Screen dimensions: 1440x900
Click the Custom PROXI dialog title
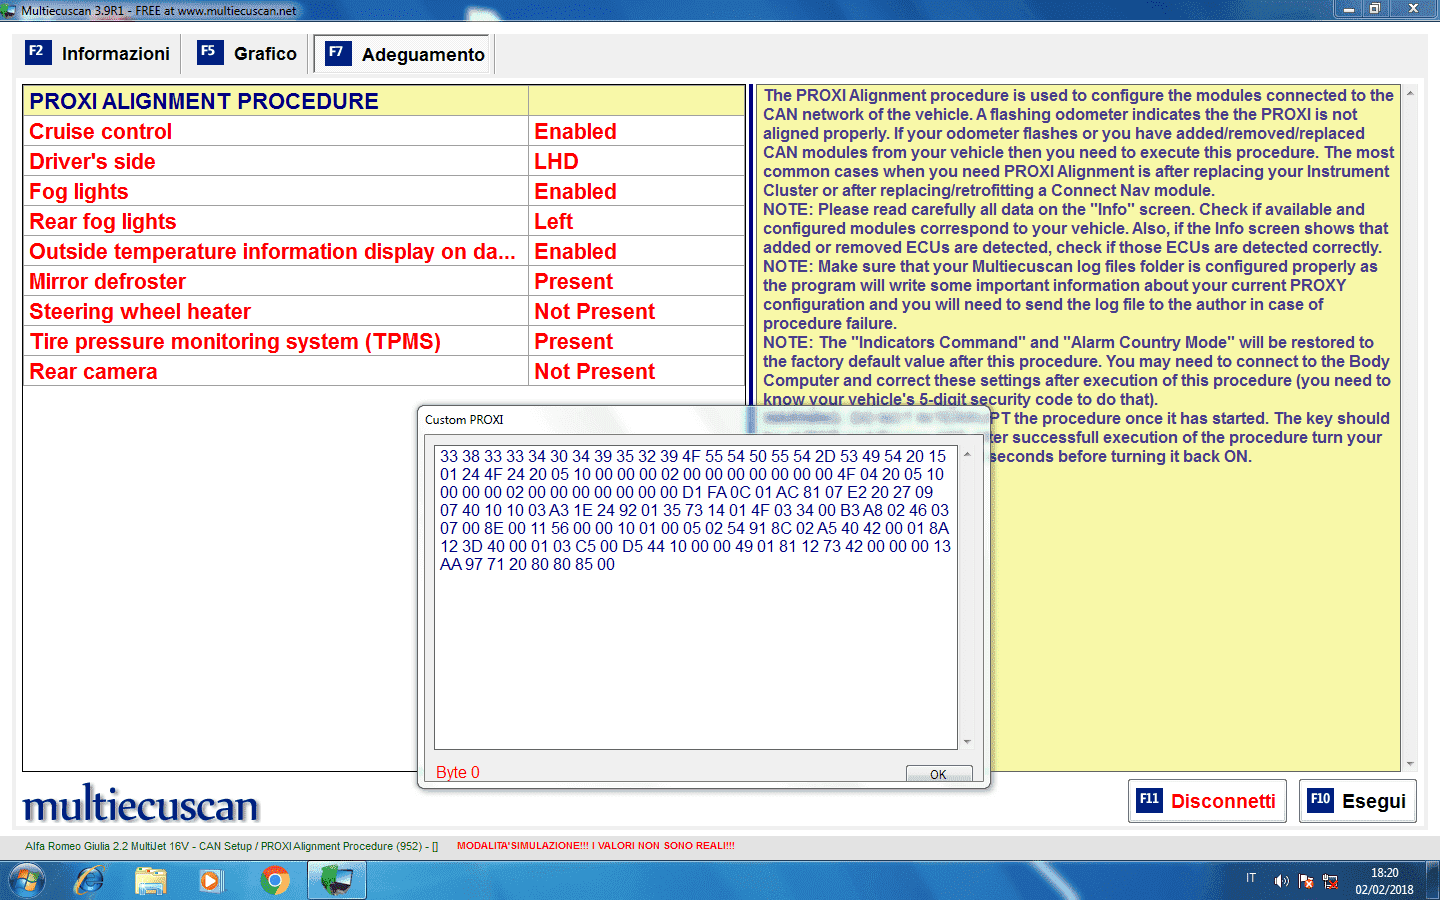pyautogui.click(x=464, y=420)
